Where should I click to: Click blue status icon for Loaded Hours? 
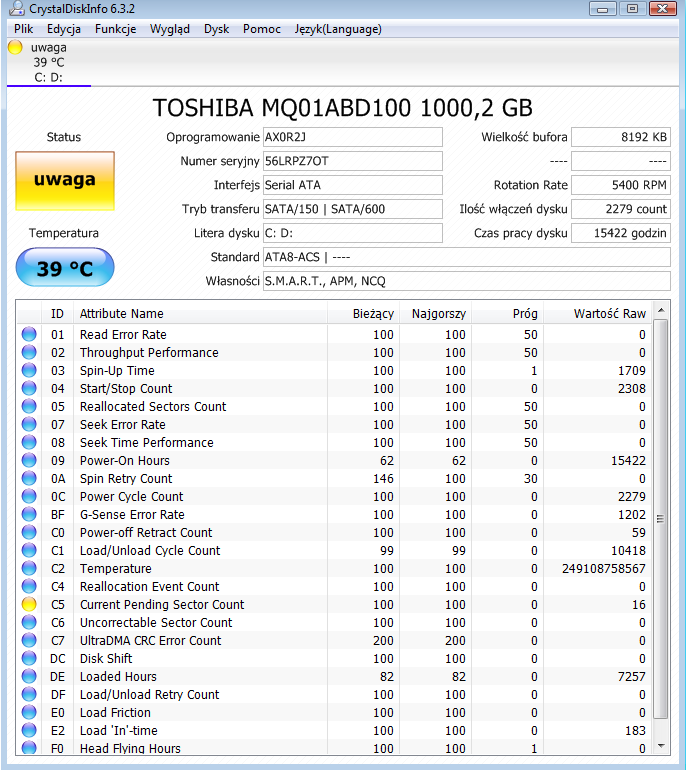pos(29,676)
